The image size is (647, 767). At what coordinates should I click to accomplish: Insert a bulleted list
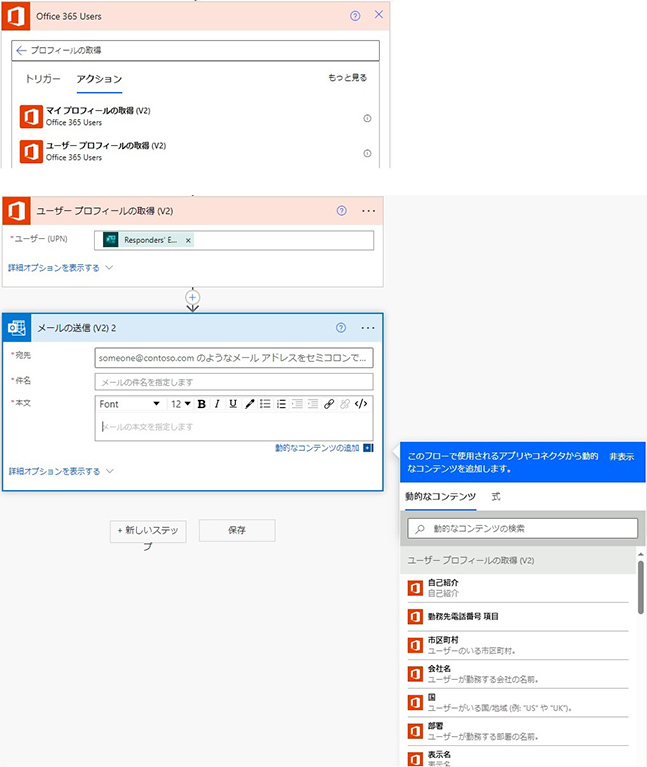[265, 404]
